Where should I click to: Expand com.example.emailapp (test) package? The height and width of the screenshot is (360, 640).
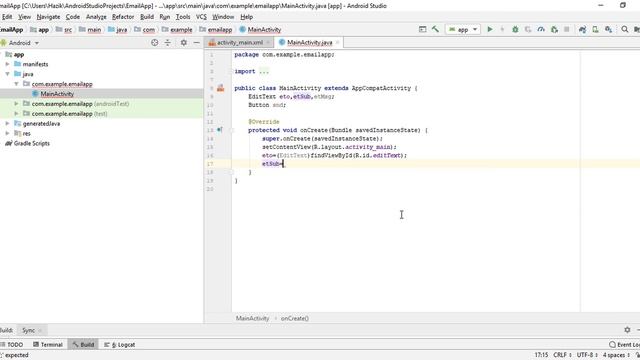tap(16, 113)
